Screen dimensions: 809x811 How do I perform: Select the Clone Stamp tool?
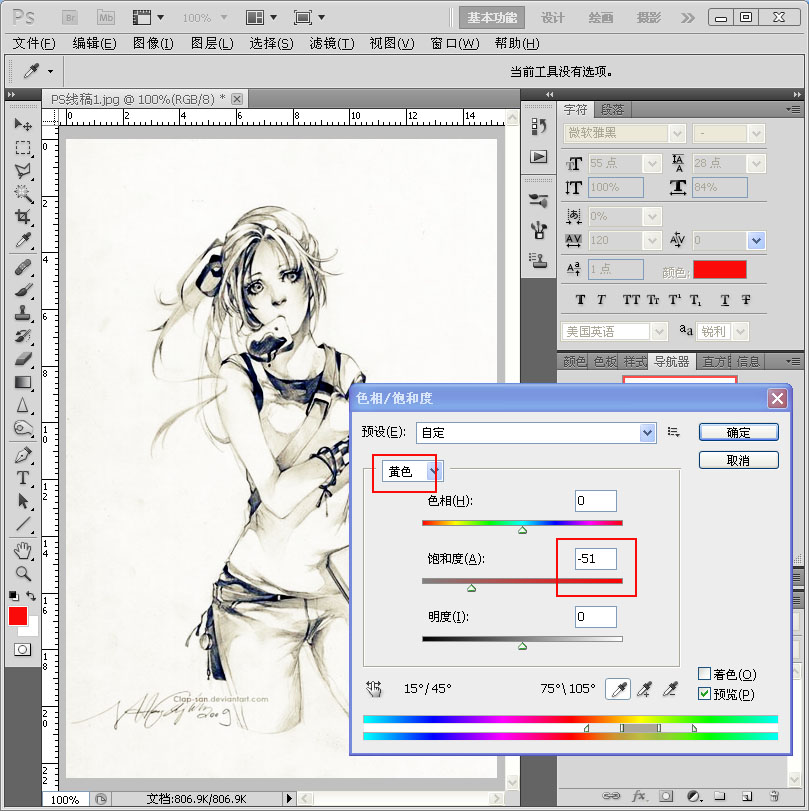click(x=23, y=313)
